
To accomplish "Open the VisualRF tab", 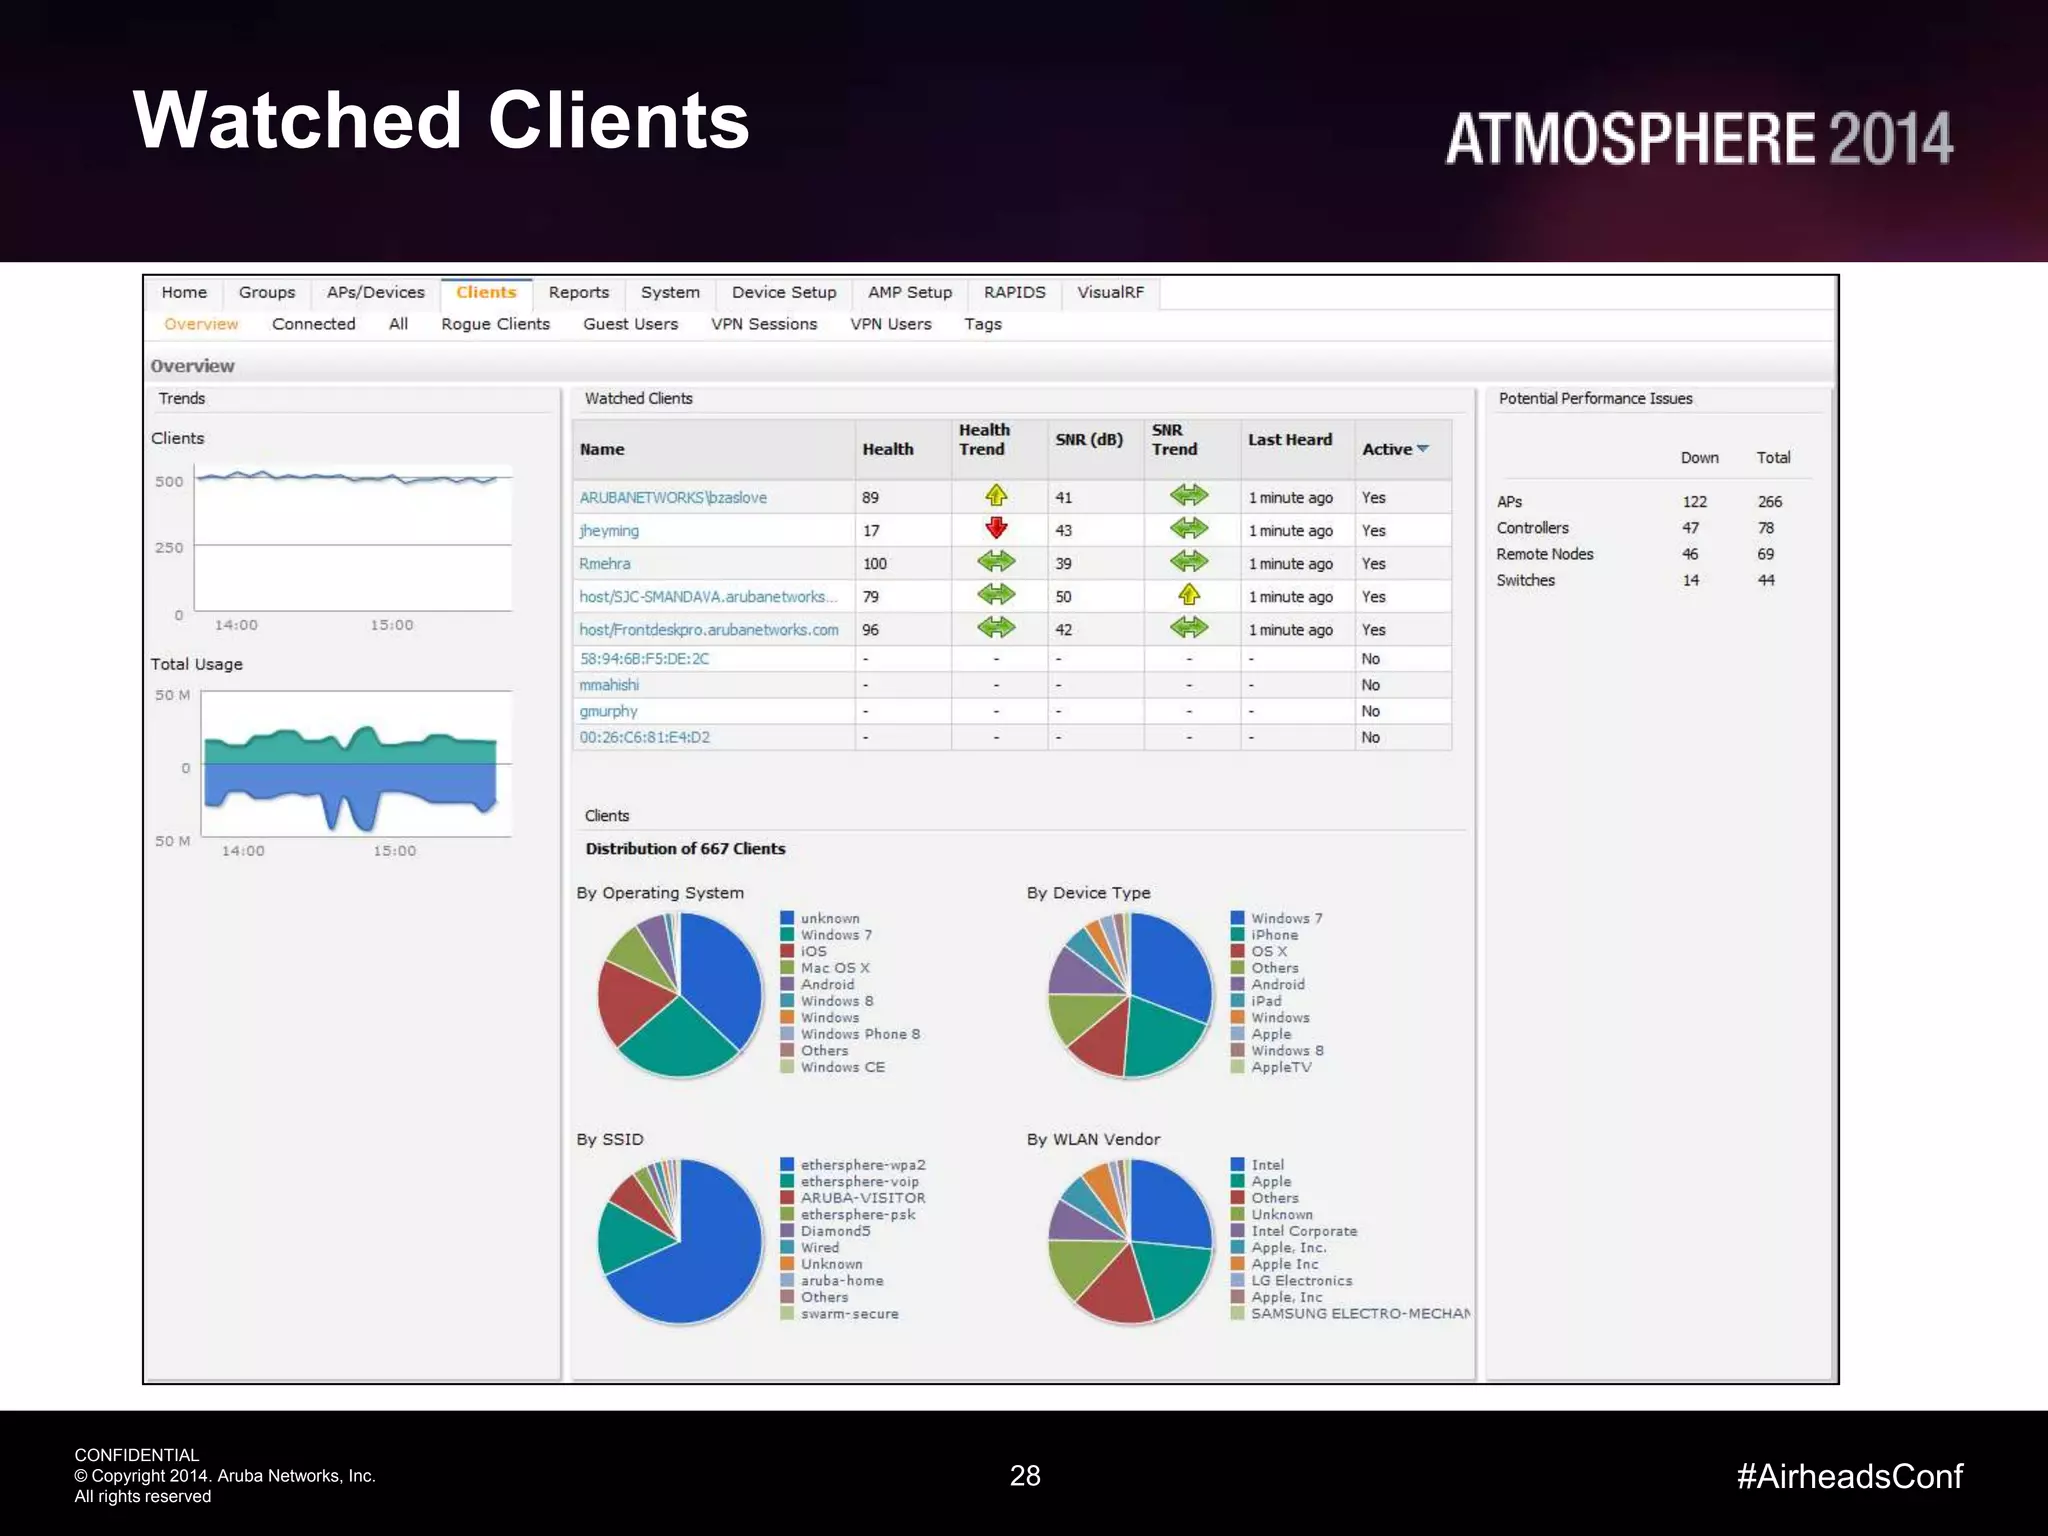I will pyautogui.click(x=1110, y=292).
